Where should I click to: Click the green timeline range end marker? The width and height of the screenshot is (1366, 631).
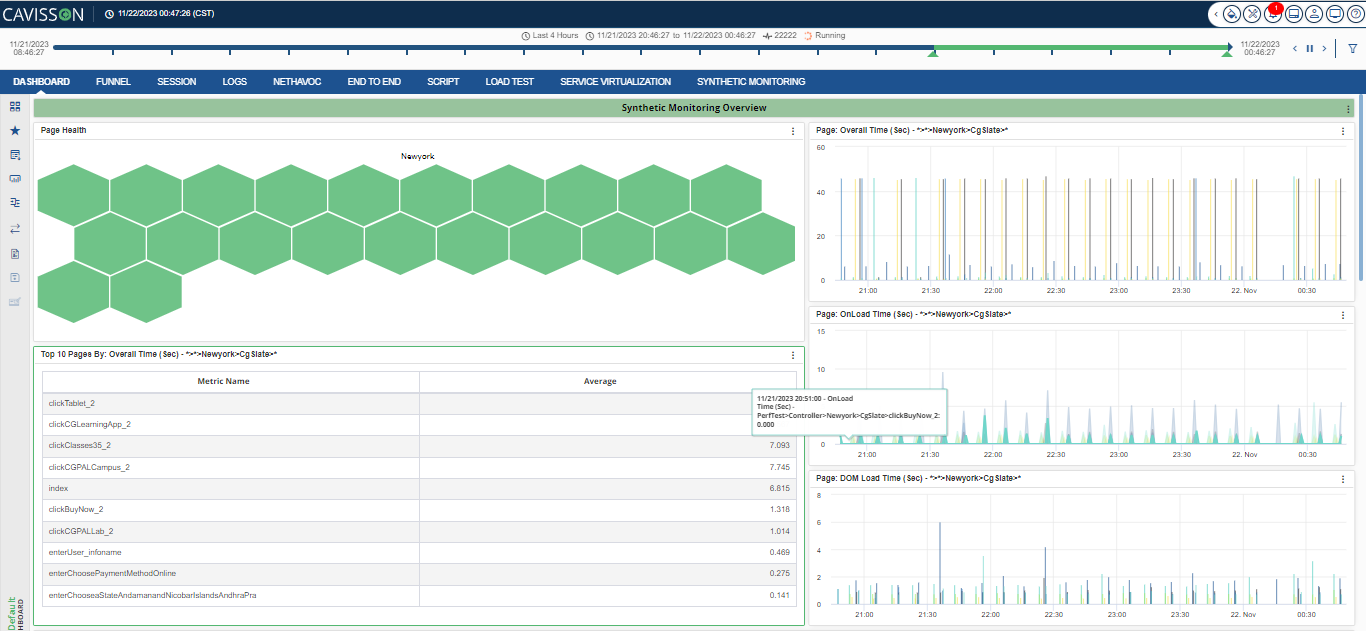coord(1226,53)
